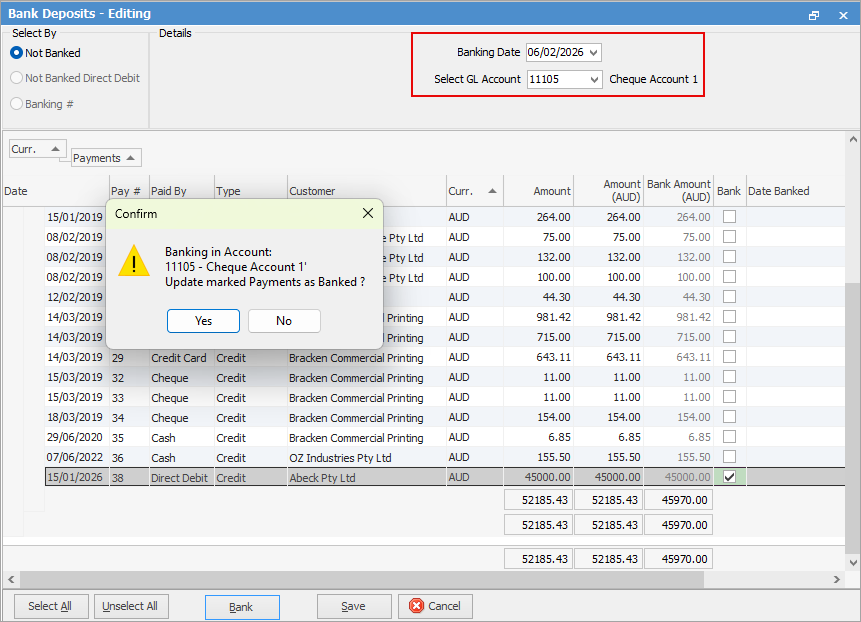Image resolution: width=861 pixels, height=622 pixels.
Task: Click the Unselect All button
Action: [131, 606]
